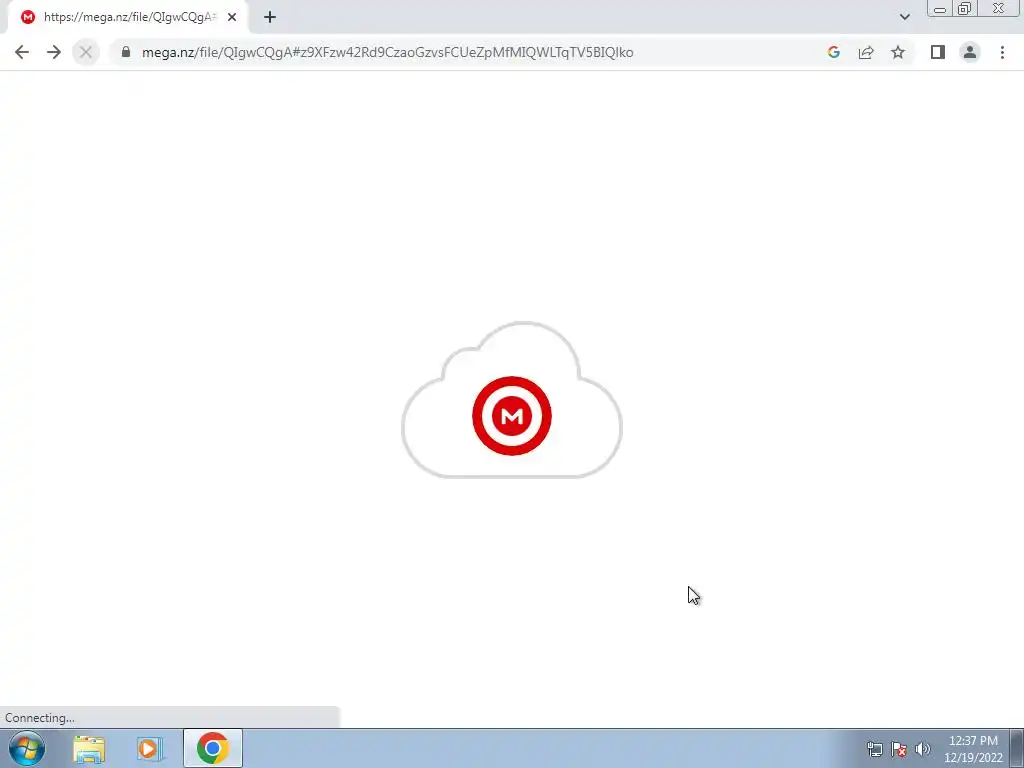Share this page via the share icon
Screen dimensions: 1024x768
[x=866, y=52]
